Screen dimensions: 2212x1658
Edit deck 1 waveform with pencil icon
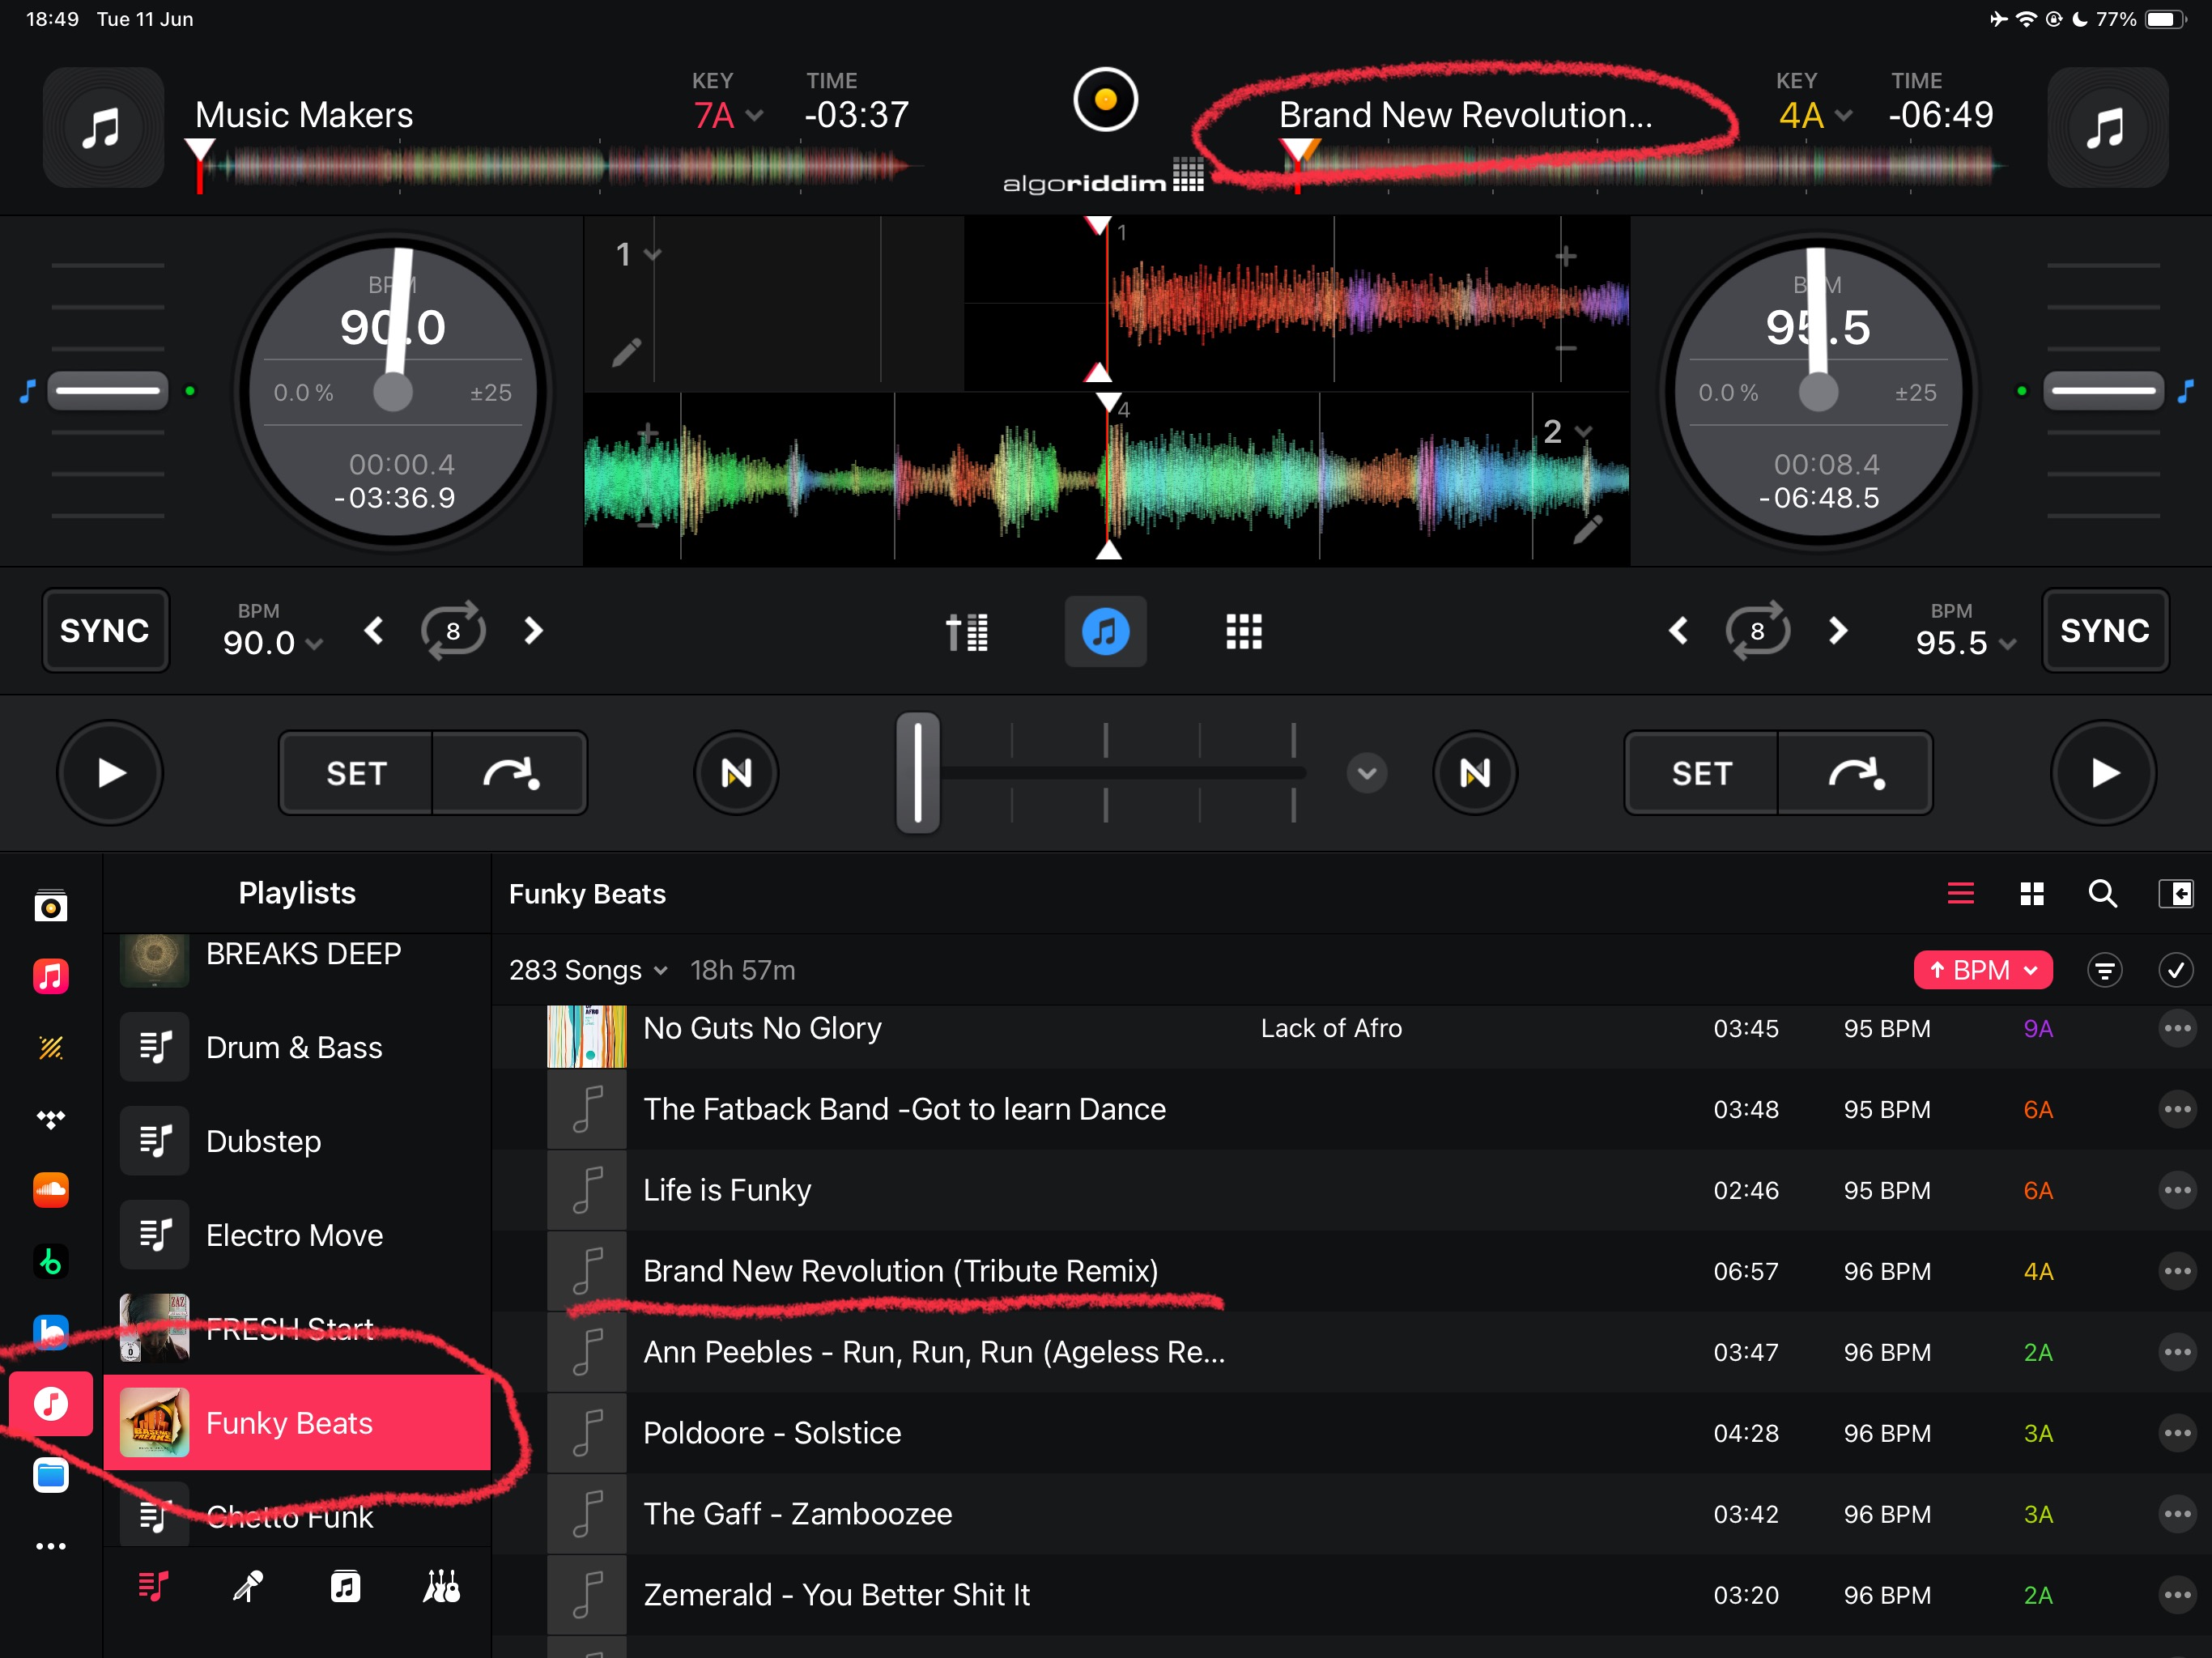[x=626, y=352]
